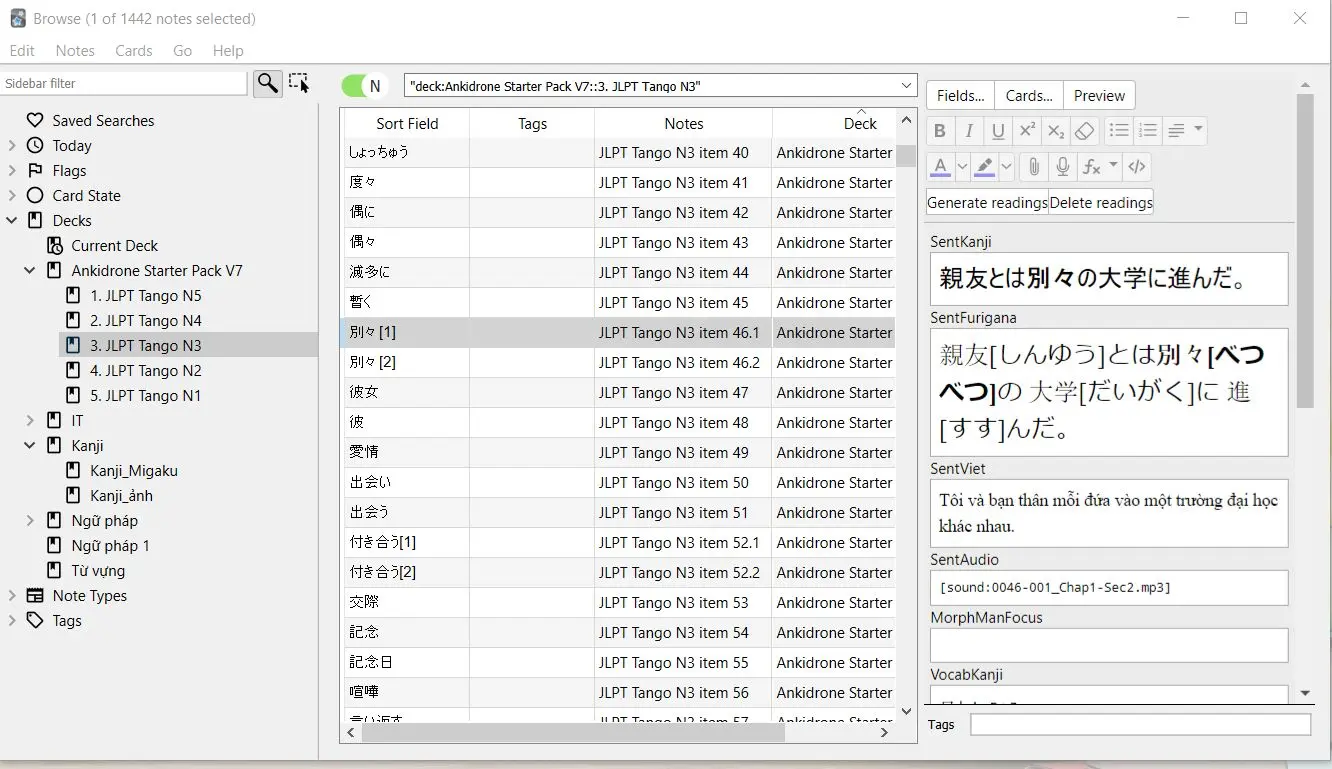
Task: Open the Cards menu
Action: pos(133,50)
